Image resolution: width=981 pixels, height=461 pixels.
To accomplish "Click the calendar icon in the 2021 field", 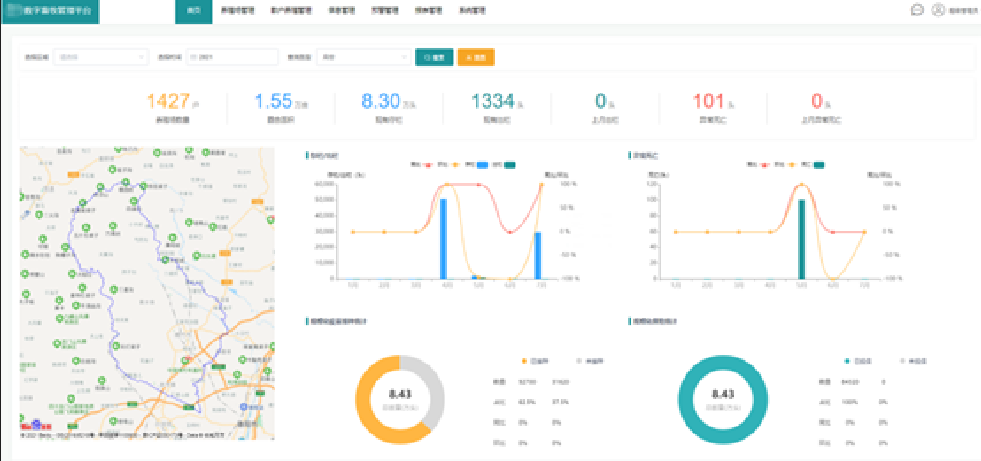I will pos(193,57).
